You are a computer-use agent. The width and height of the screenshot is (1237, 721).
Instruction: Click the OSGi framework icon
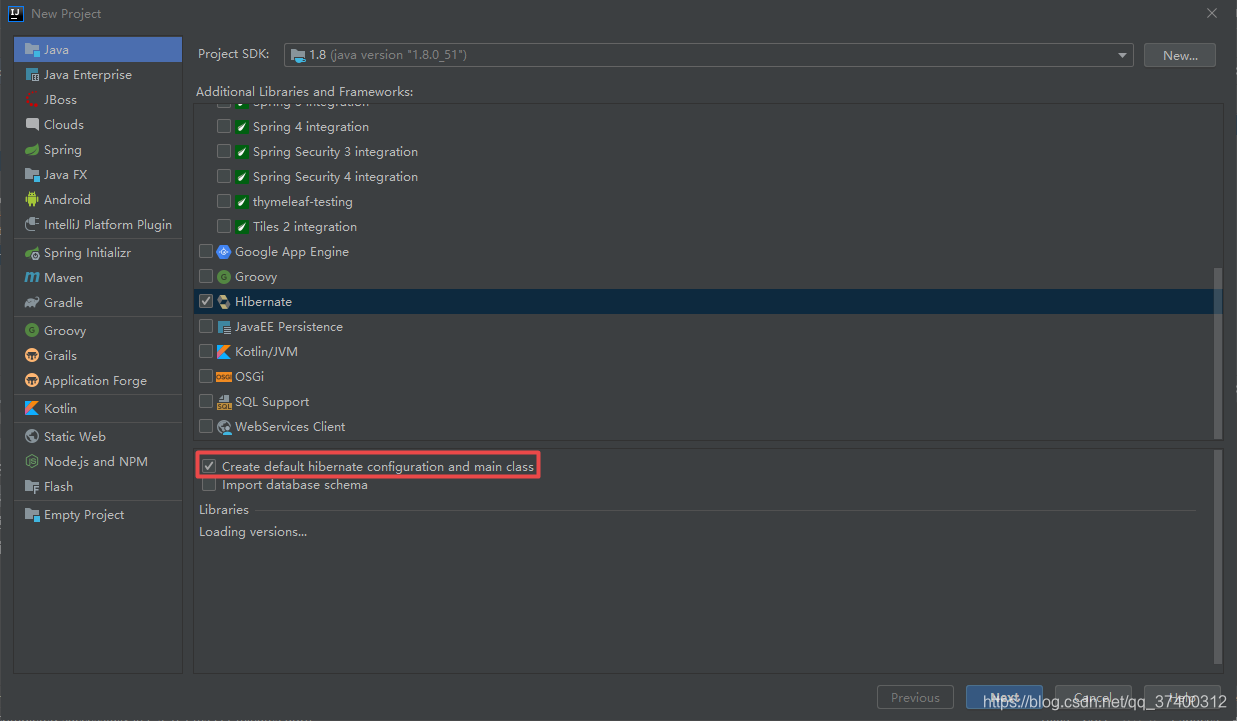tap(224, 376)
